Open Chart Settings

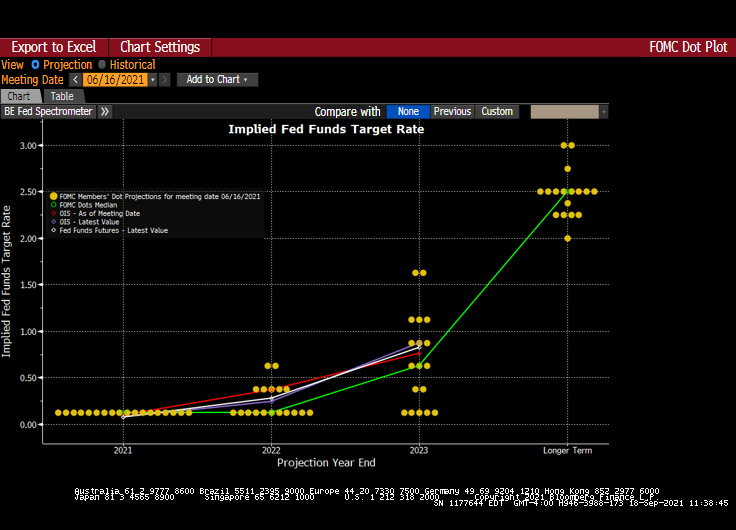coord(160,47)
